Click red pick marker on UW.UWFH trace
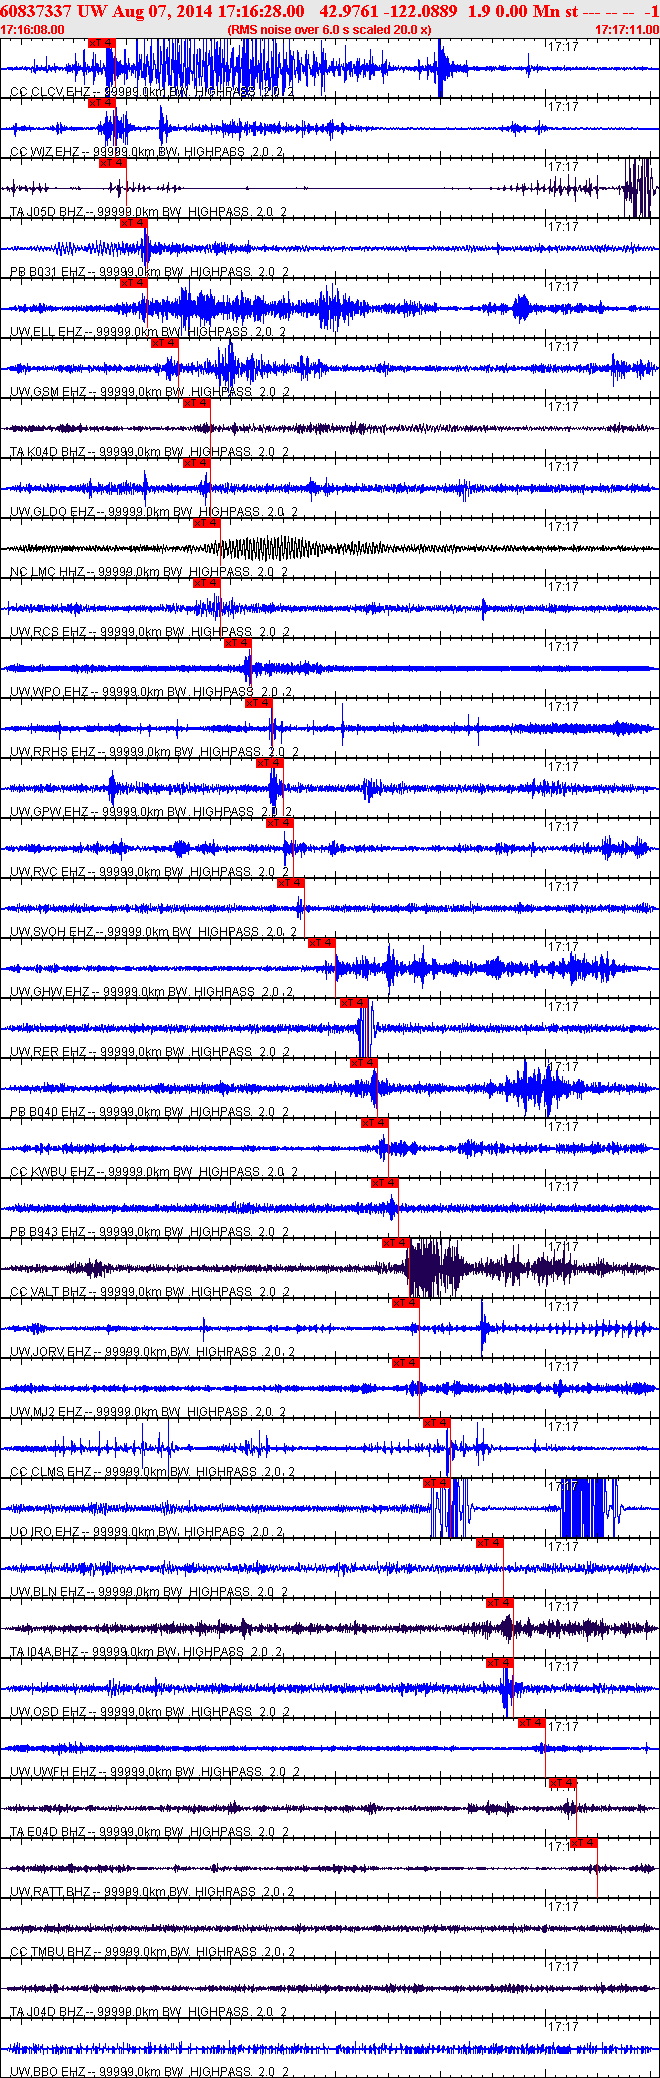 coord(532,1723)
